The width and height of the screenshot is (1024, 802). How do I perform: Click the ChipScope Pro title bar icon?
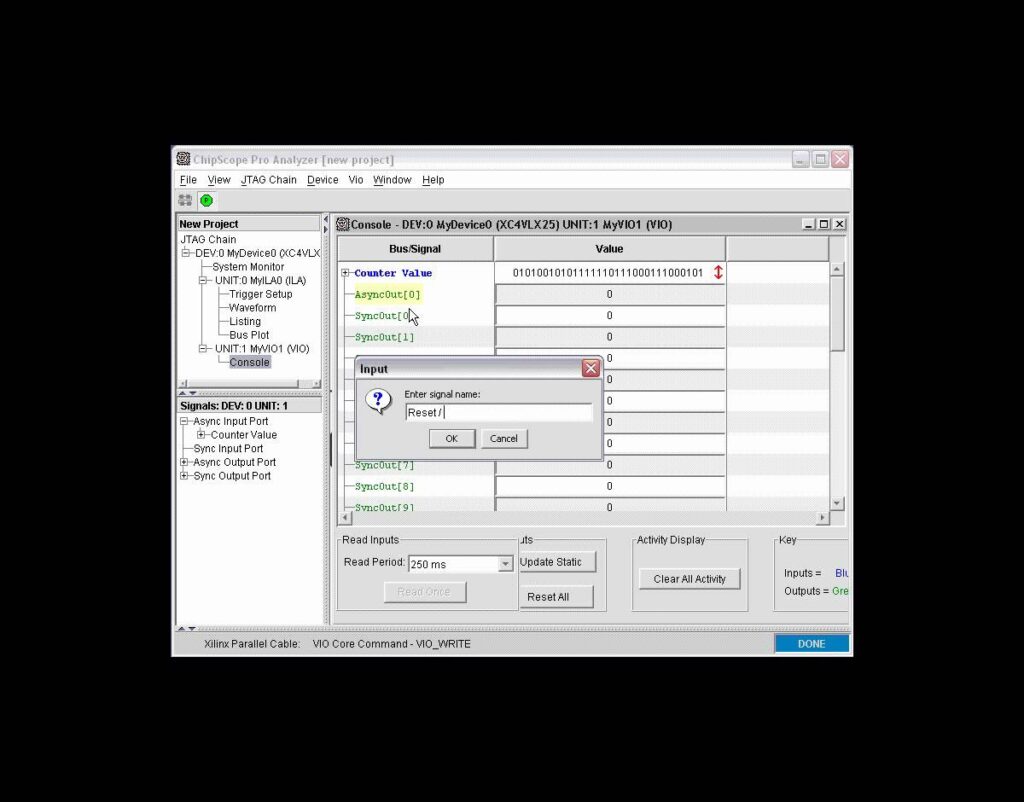pyautogui.click(x=182, y=159)
